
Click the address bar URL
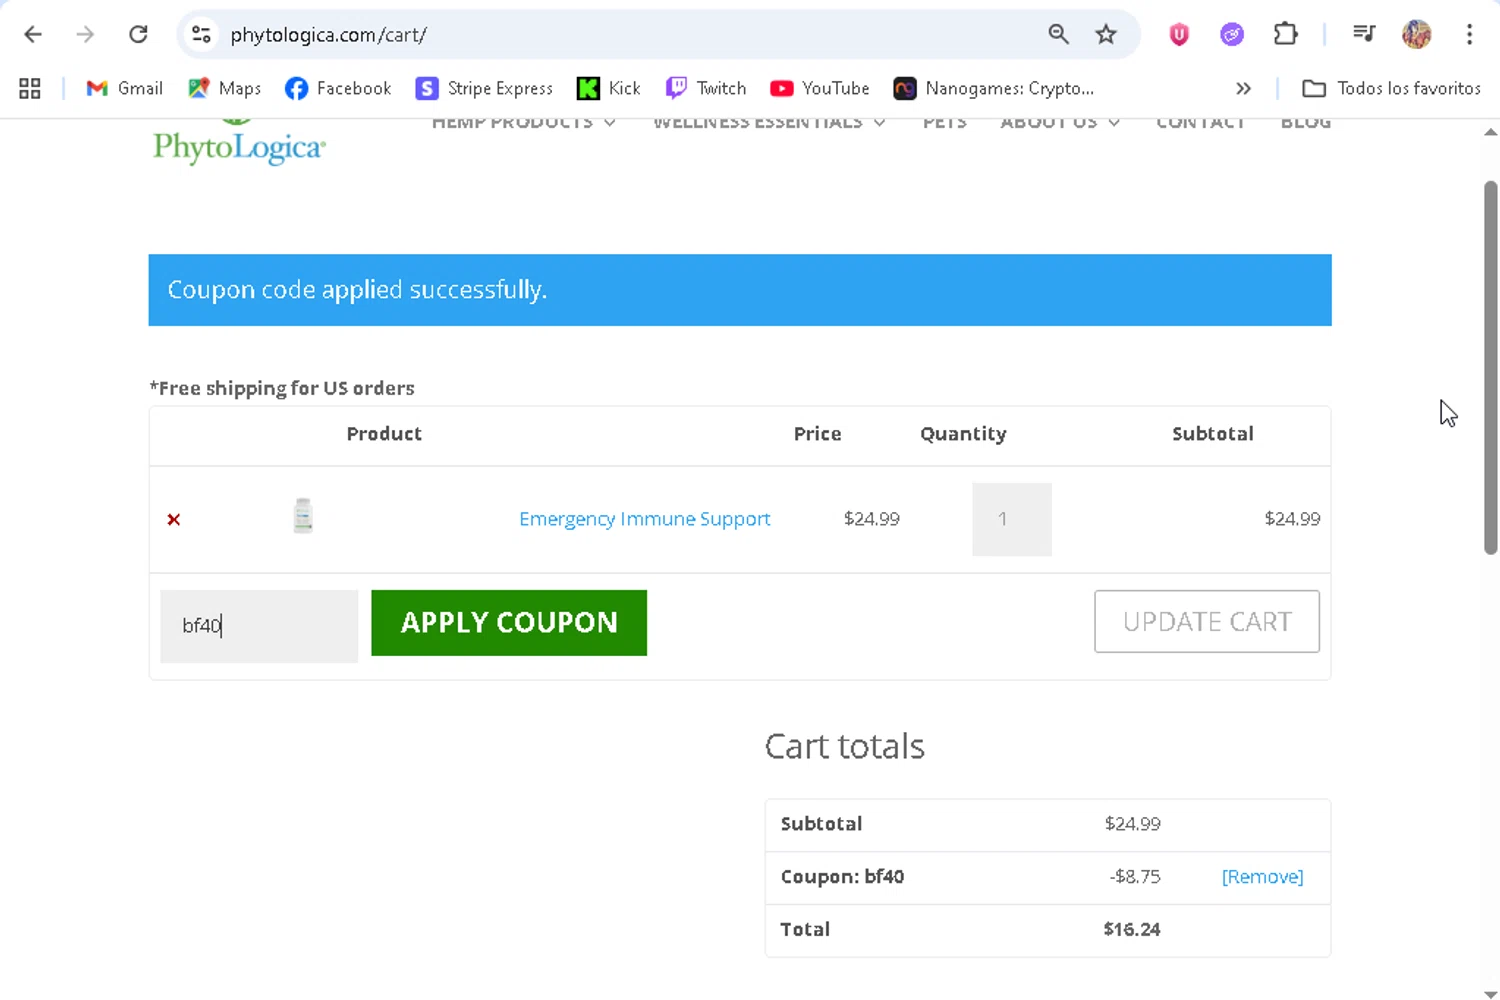(x=328, y=35)
